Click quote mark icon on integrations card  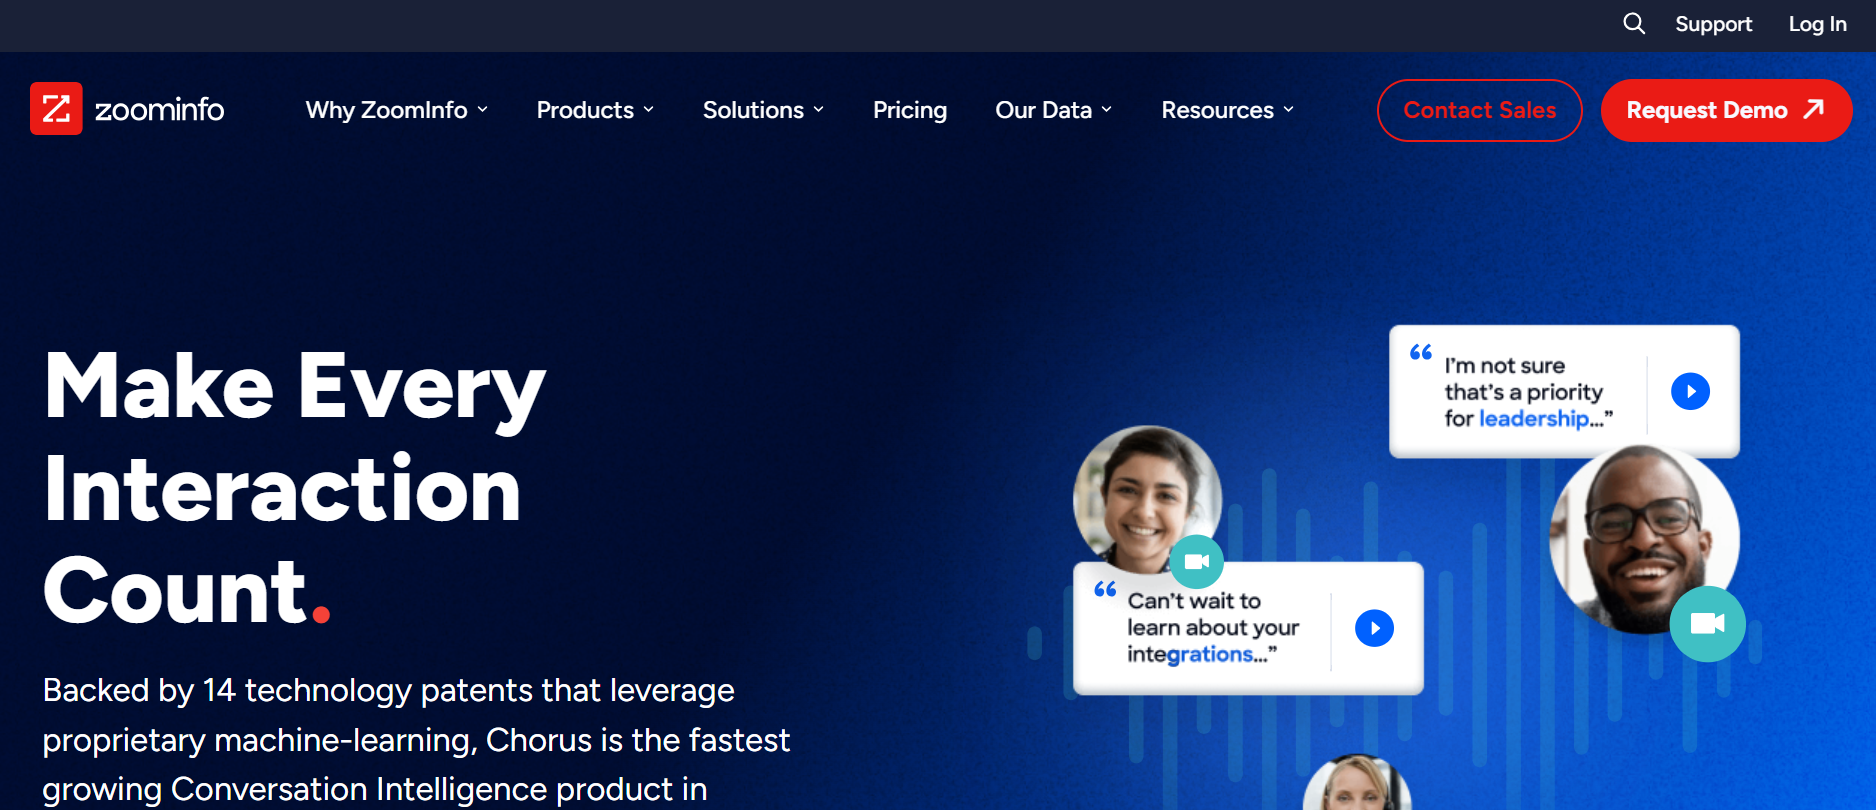(x=1105, y=589)
